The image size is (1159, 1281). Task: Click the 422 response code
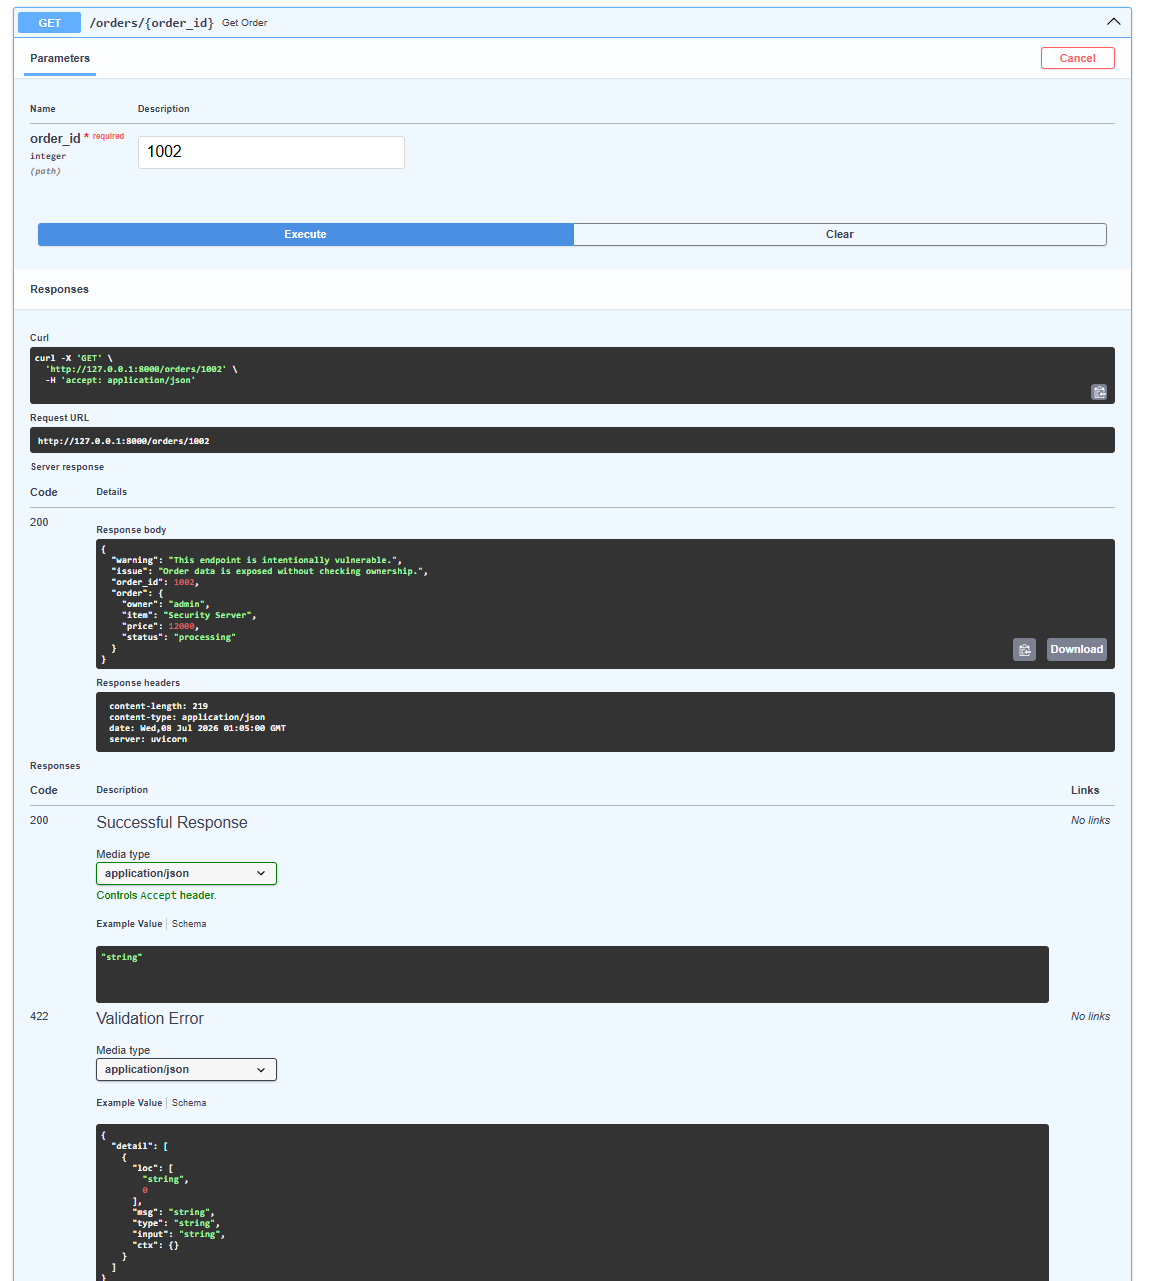(x=39, y=1016)
